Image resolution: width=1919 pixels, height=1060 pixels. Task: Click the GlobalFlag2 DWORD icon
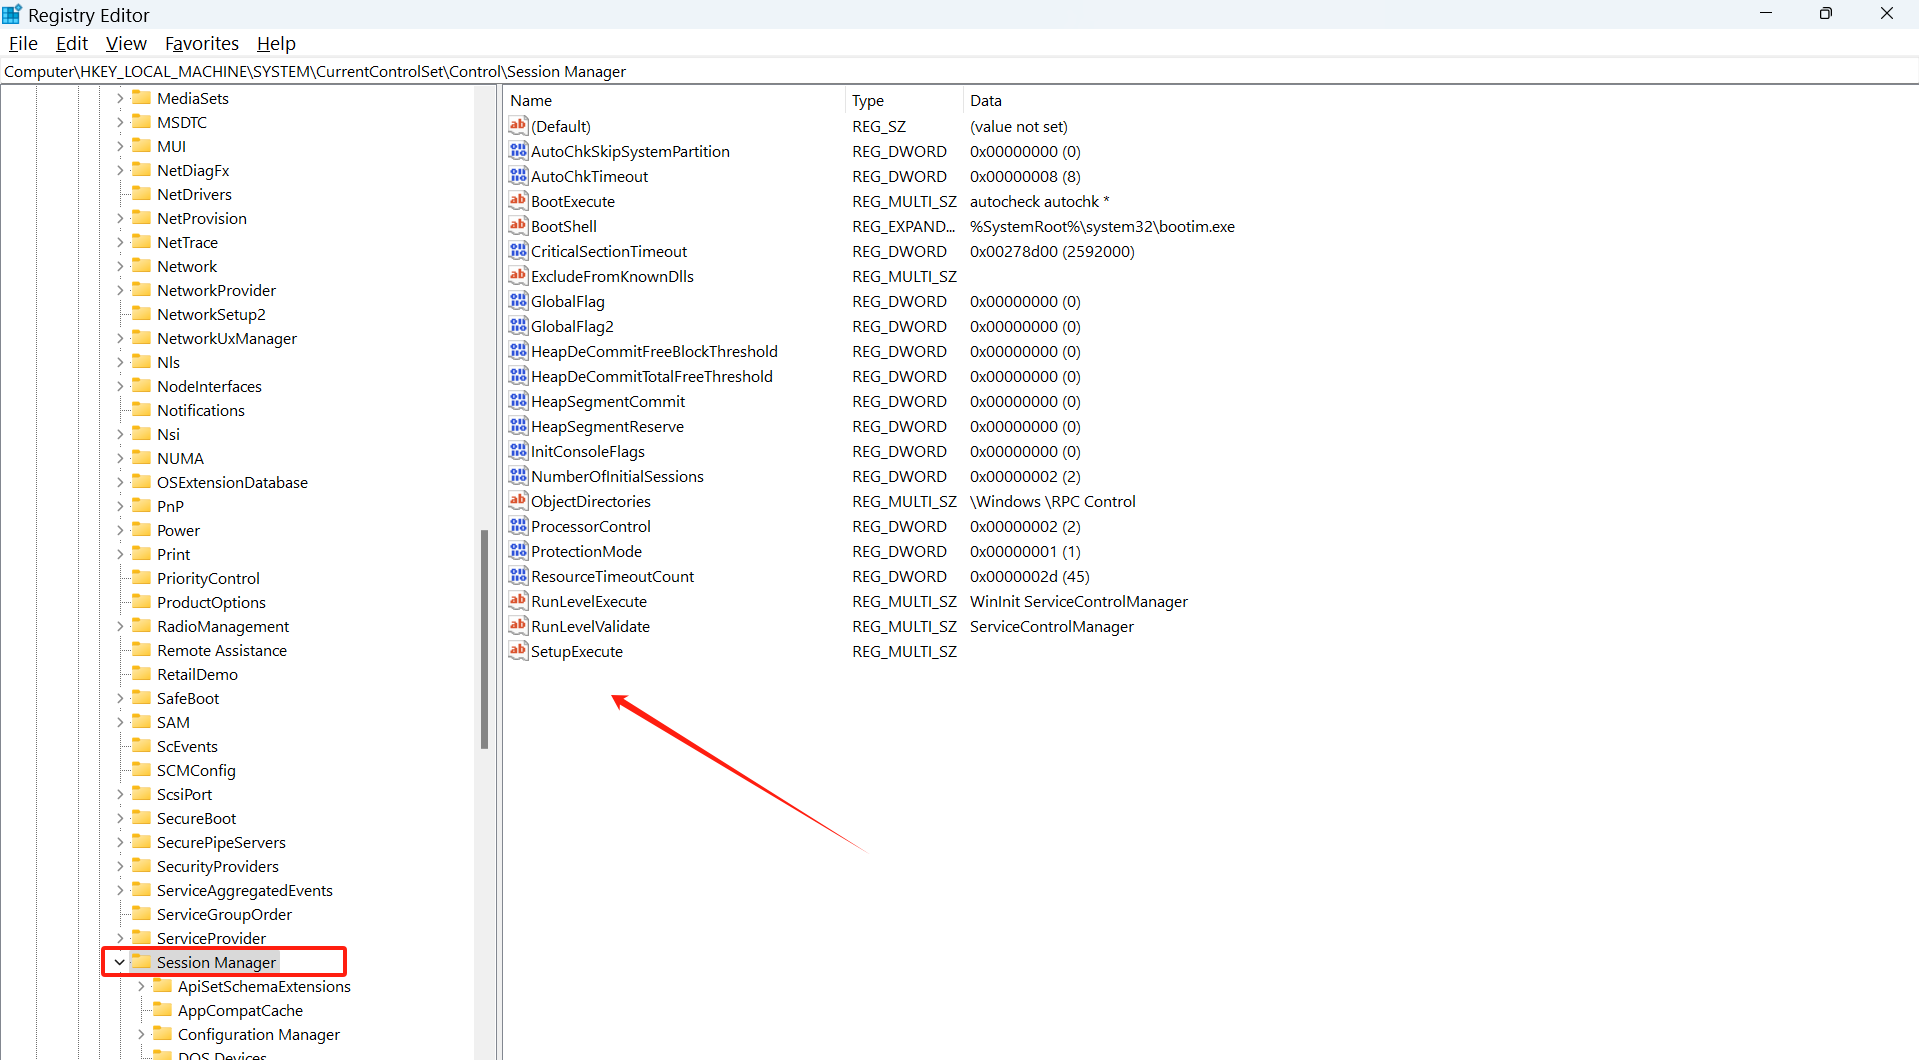(518, 325)
